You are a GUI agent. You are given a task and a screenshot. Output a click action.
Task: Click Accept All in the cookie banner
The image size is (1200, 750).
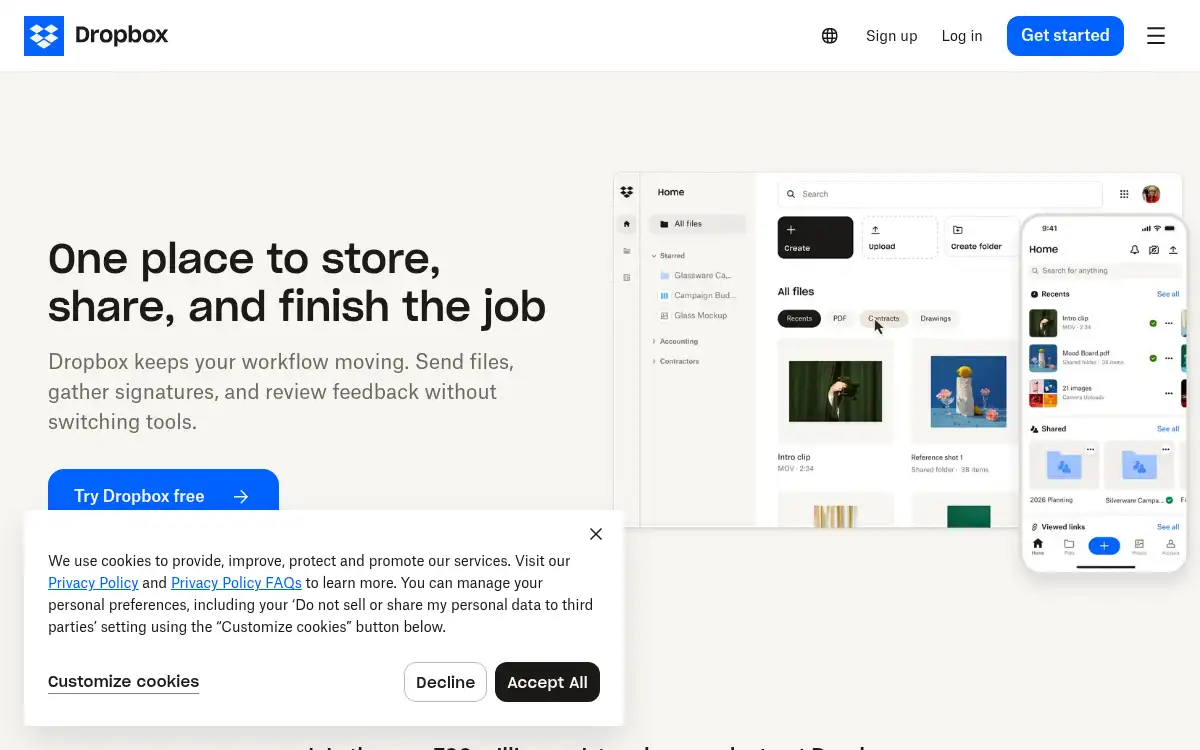tap(547, 682)
